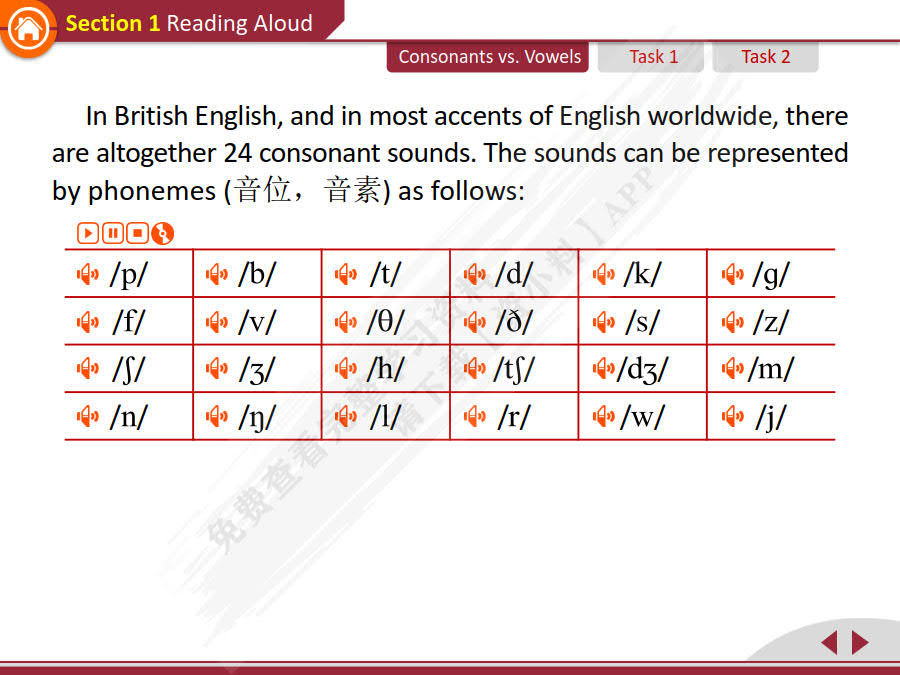Select the /k/ phoneme text

tap(643, 274)
